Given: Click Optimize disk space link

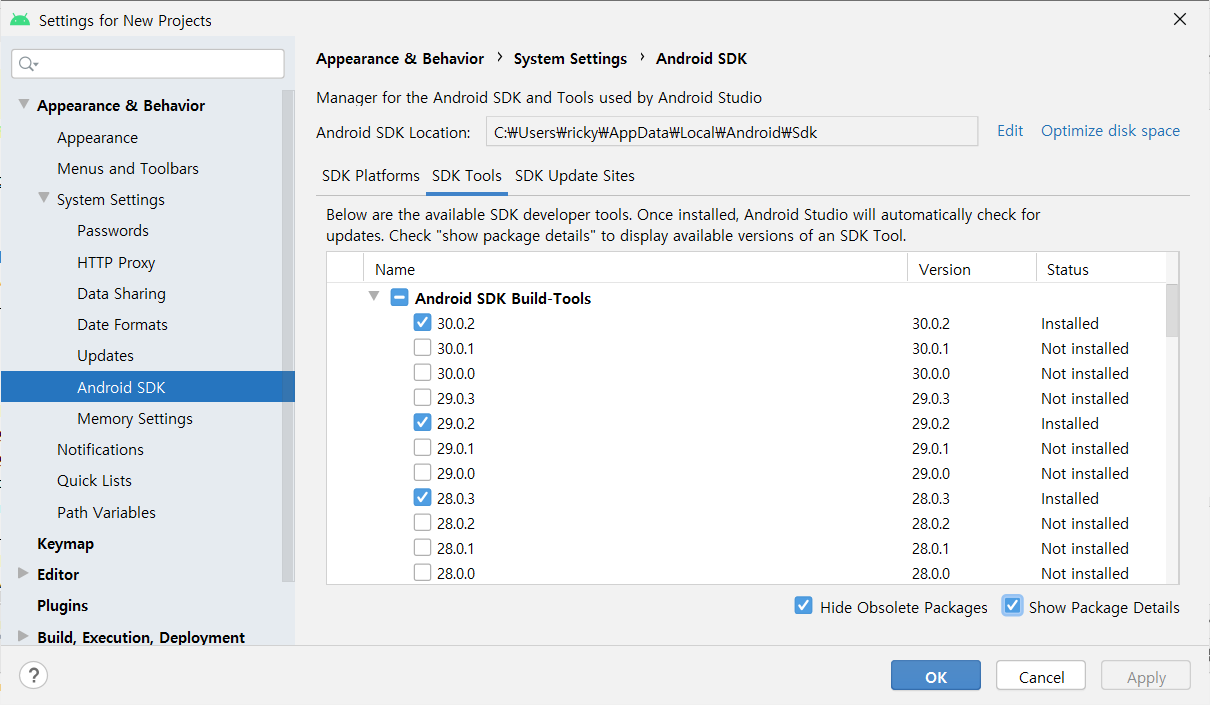Looking at the screenshot, I should pyautogui.click(x=1110, y=131).
